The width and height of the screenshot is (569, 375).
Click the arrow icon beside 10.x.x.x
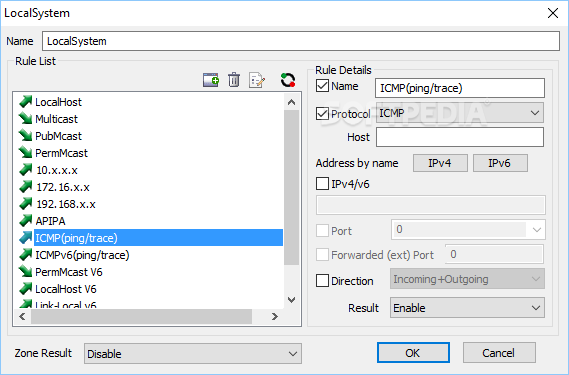(25, 170)
